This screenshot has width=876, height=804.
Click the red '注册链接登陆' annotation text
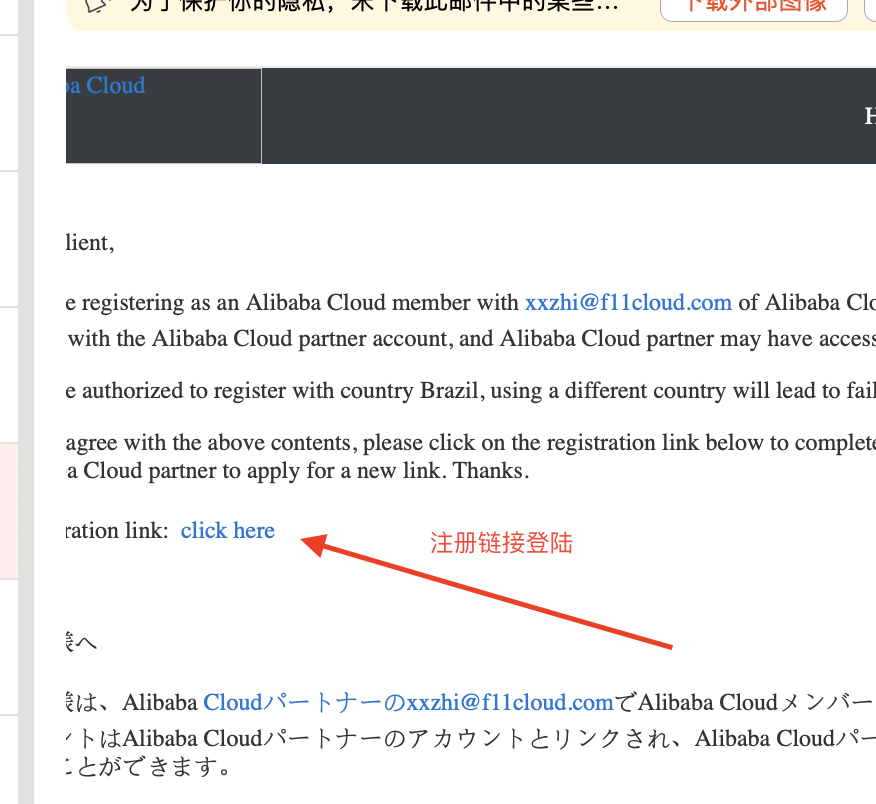pyautogui.click(x=501, y=543)
